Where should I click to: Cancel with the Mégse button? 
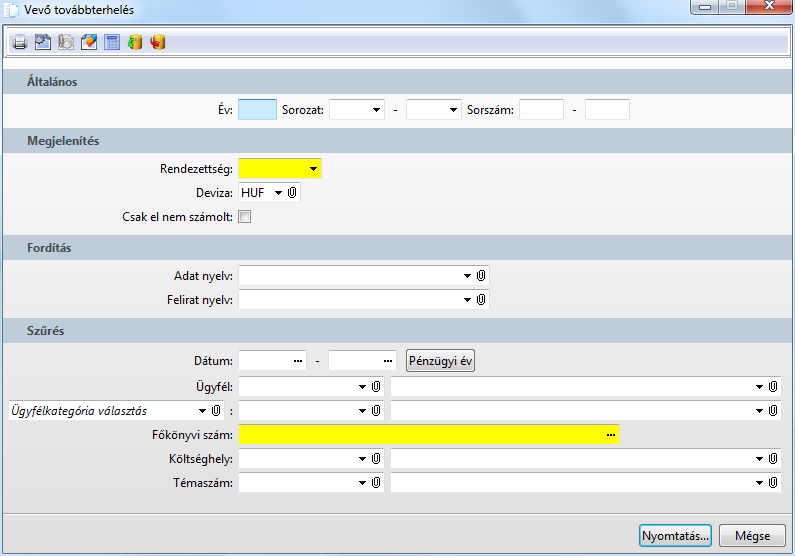point(752,536)
